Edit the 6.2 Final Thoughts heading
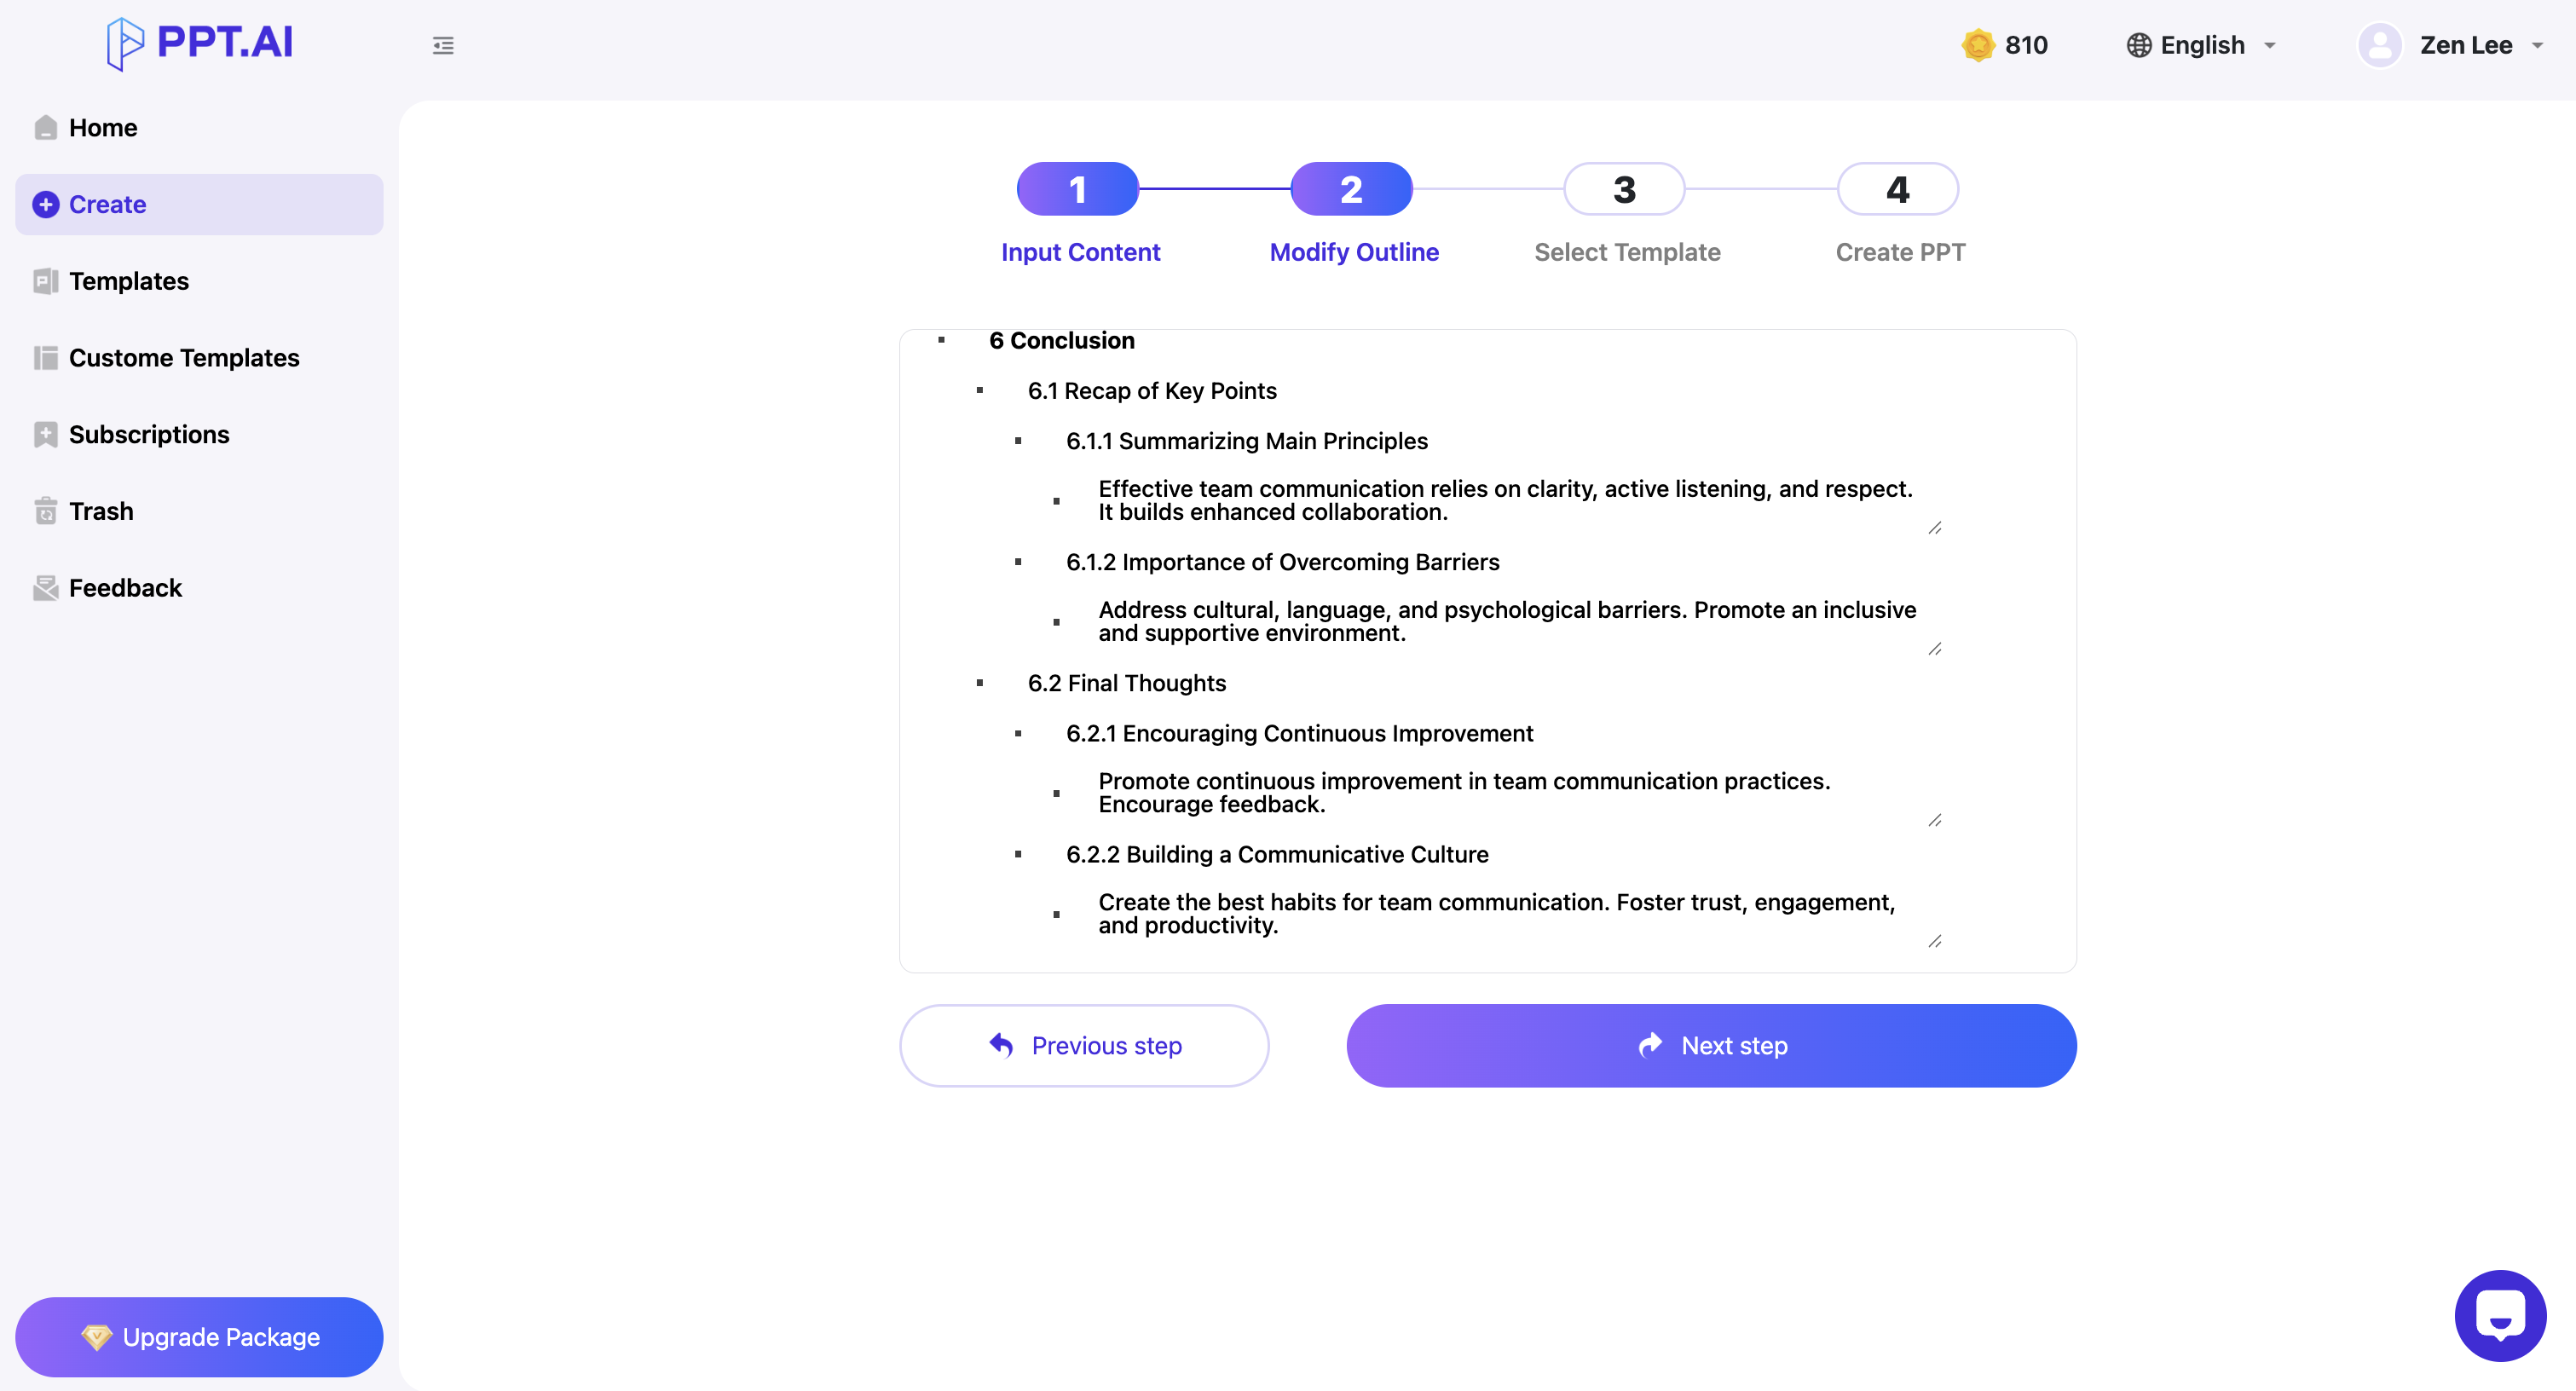Image resolution: width=2576 pixels, height=1391 pixels. tap(1126, 683)
